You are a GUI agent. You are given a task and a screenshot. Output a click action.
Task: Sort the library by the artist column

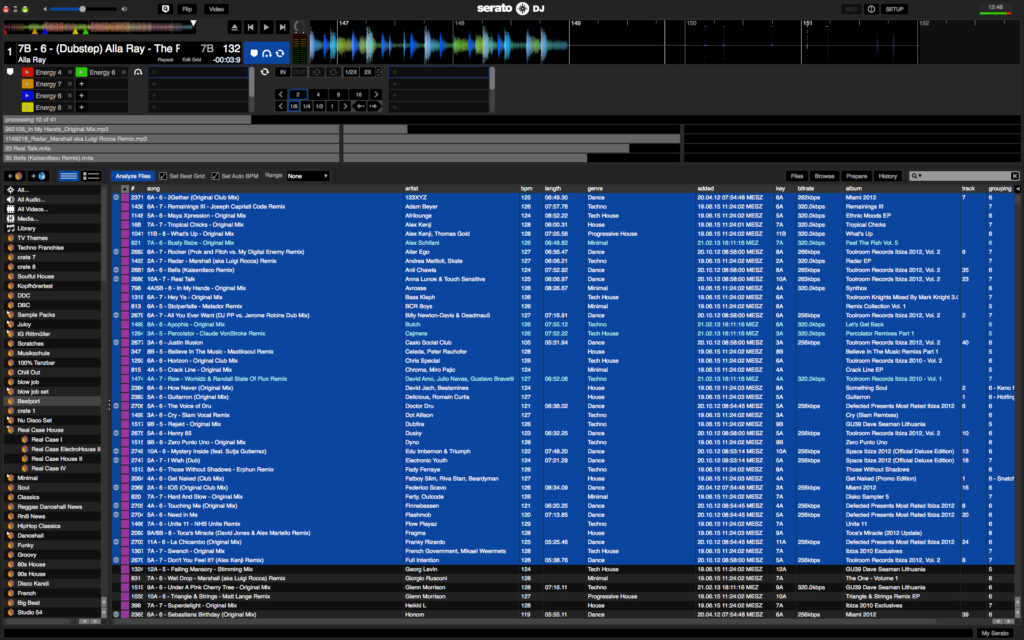pyautogui.click(x=411, y=189)
